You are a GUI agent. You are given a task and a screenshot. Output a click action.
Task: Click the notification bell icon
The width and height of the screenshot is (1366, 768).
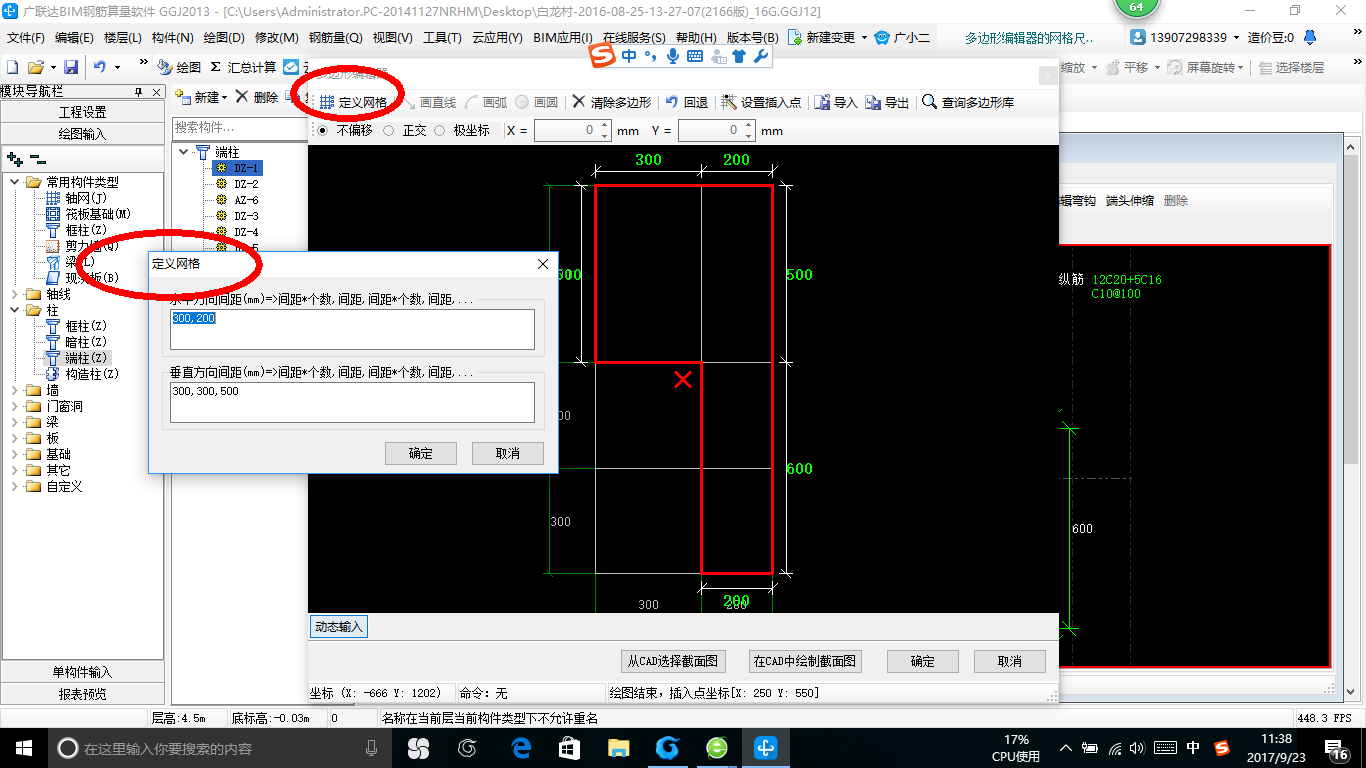(1310, 37)
